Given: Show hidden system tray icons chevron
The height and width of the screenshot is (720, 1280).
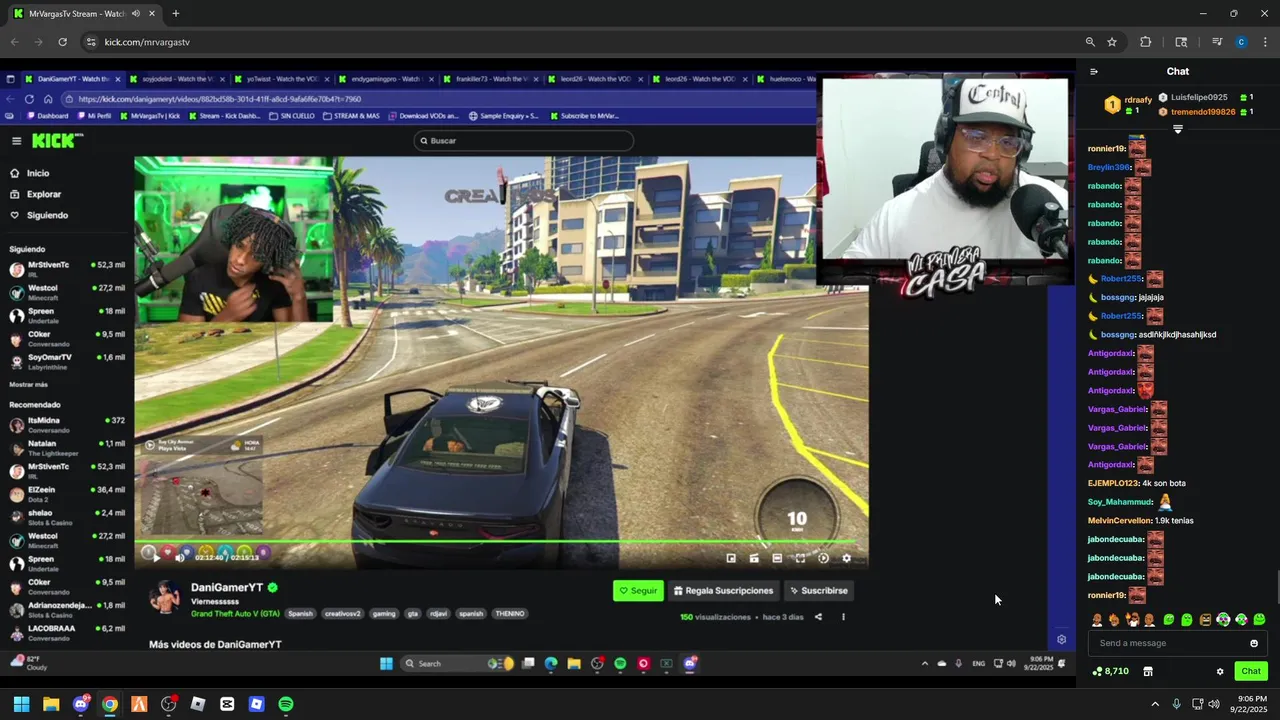Looking at the screenshot, I should pos(1155,704).
